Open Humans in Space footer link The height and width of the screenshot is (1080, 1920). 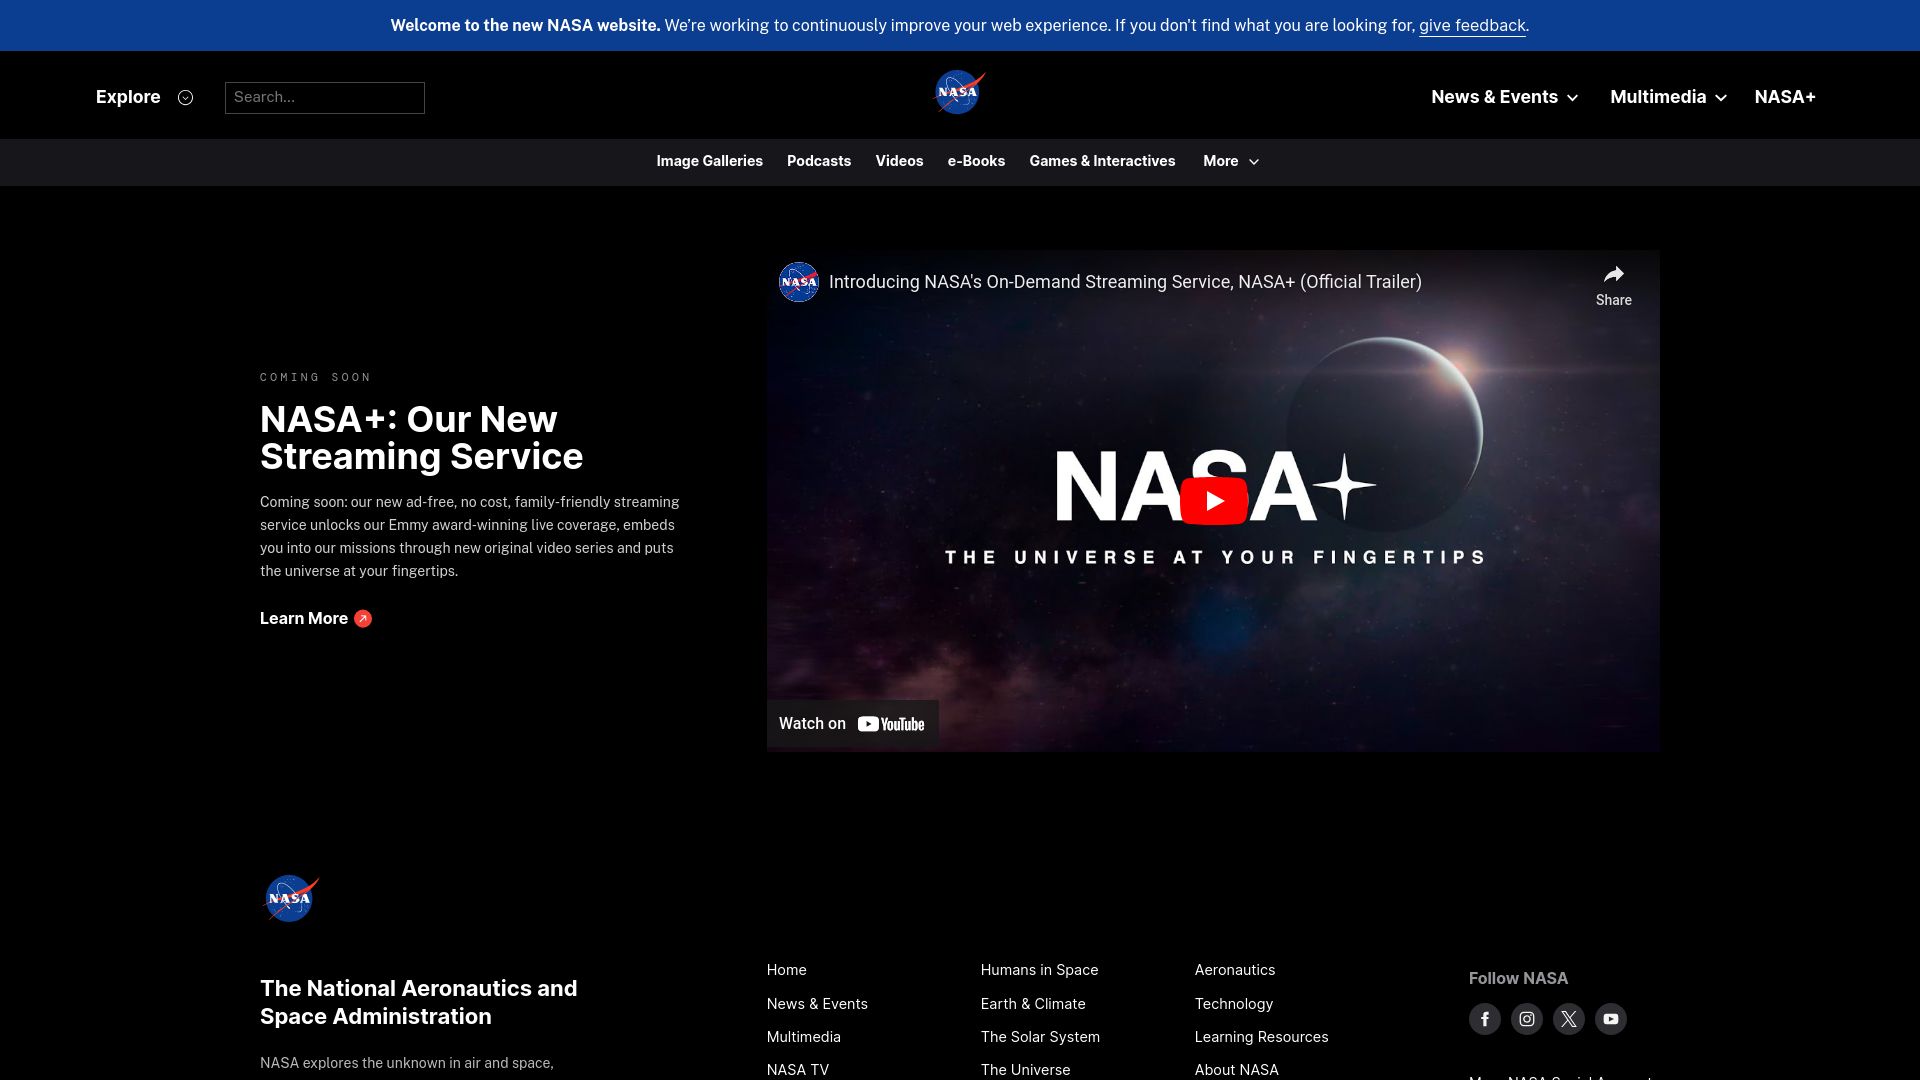pyautogui.click(x=1039, y=970)
